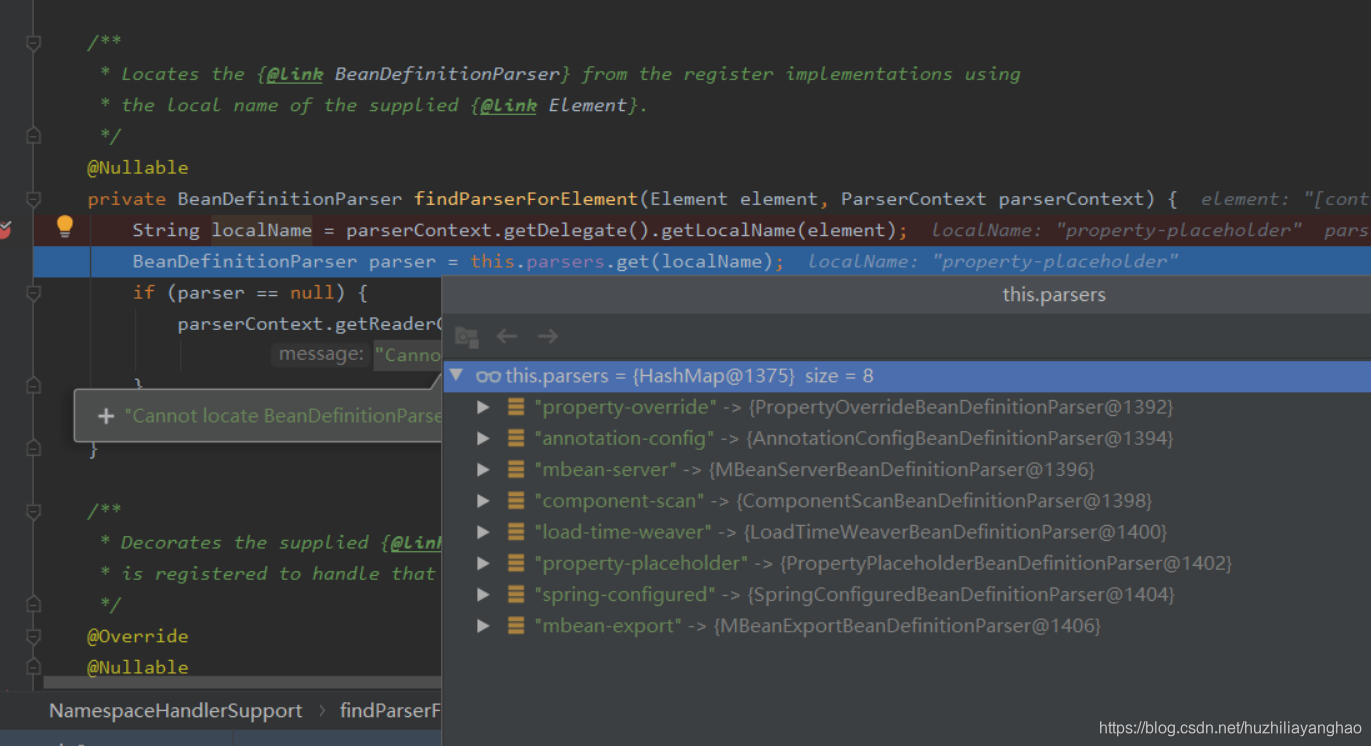Click the watch glasses icon beside this.parsers
1372x747 pixels.
coord(488,376)
